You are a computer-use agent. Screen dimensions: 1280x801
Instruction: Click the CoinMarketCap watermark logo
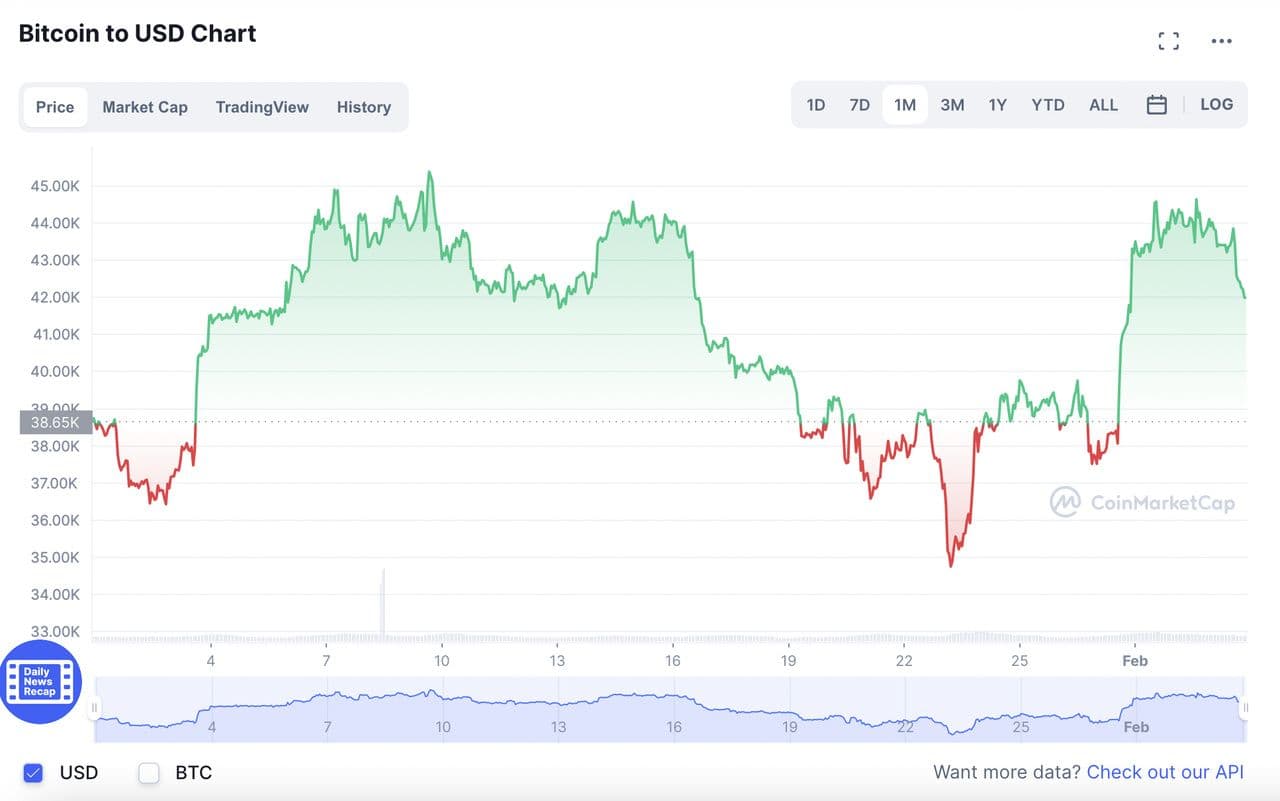(1142, 502)
